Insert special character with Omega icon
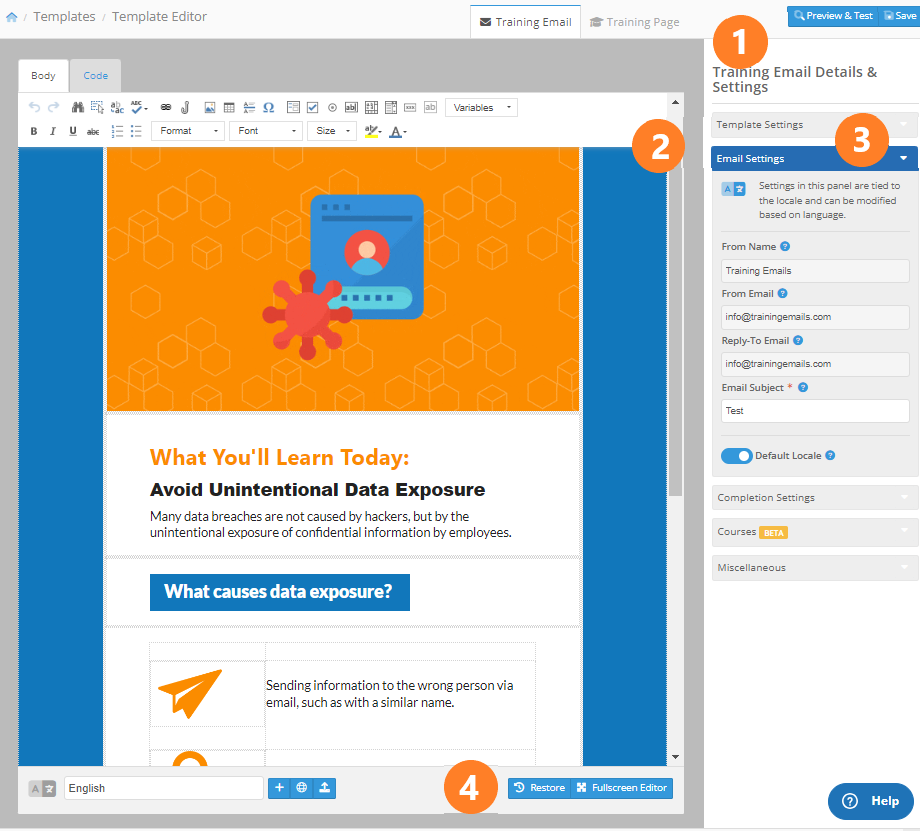 pos(268,107)
